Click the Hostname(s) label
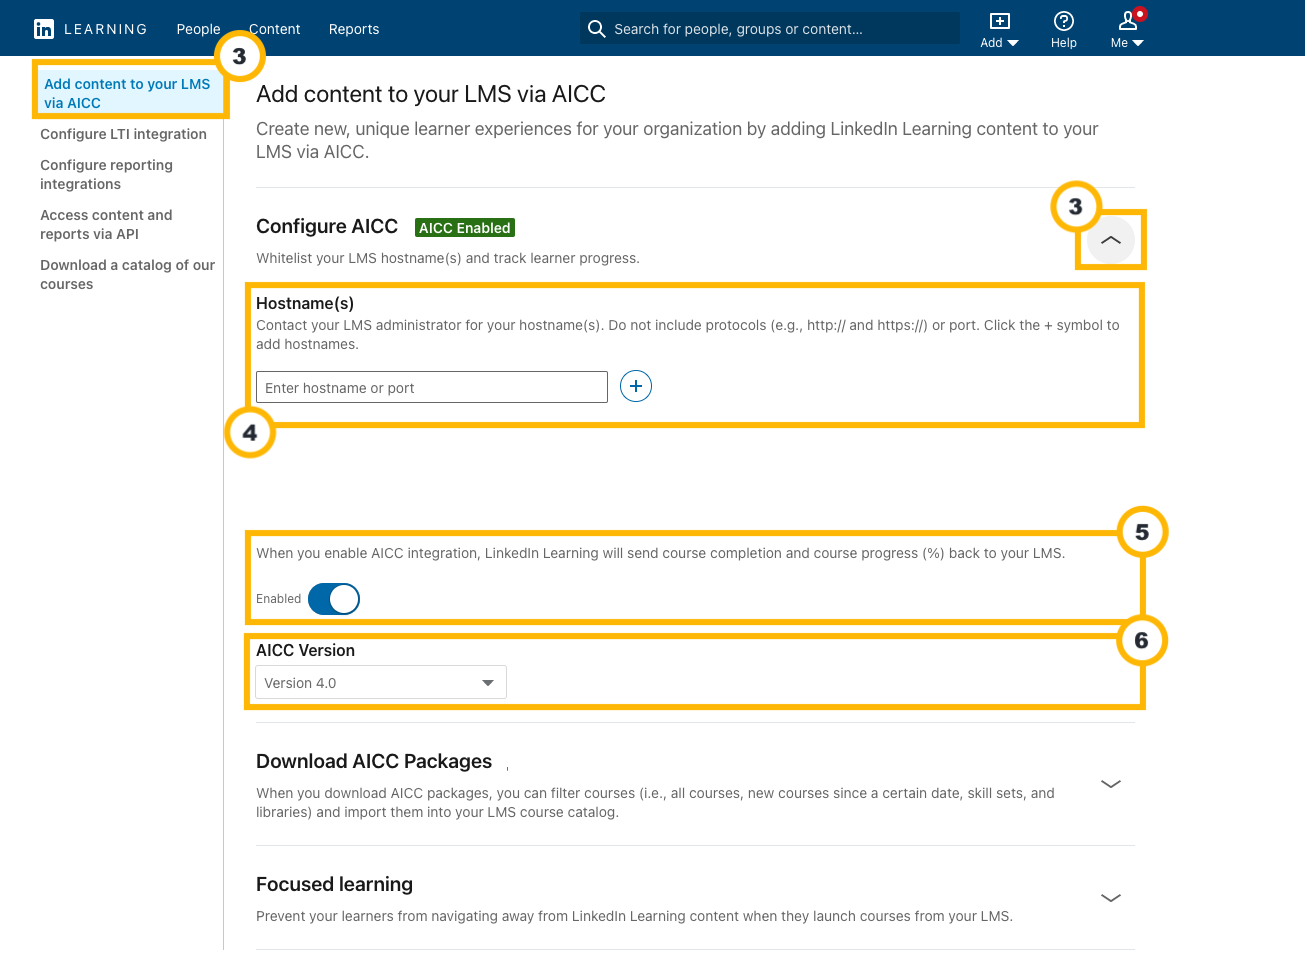This screenshot has height=967, width=1305. coord(305,303)
